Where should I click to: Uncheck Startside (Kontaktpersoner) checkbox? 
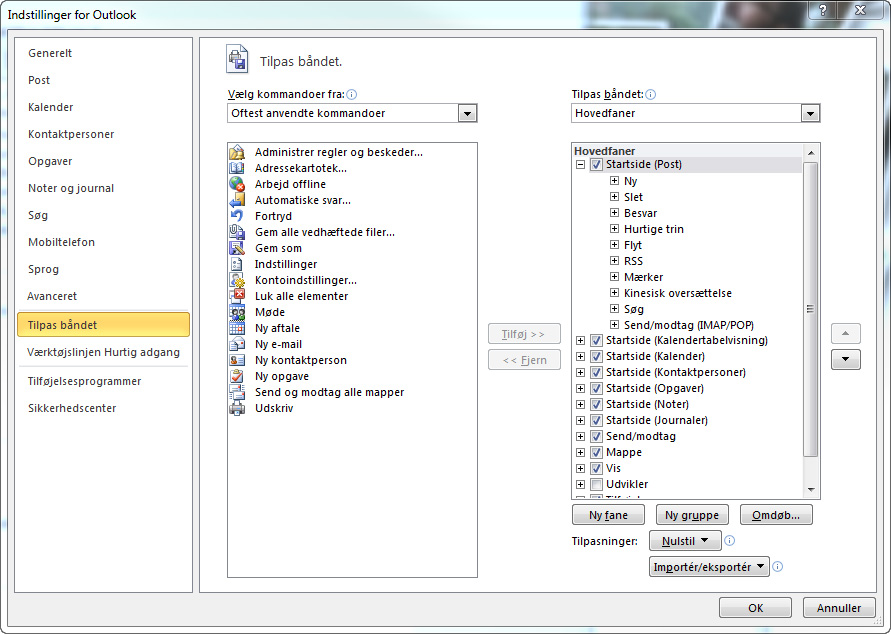[596, 372]
